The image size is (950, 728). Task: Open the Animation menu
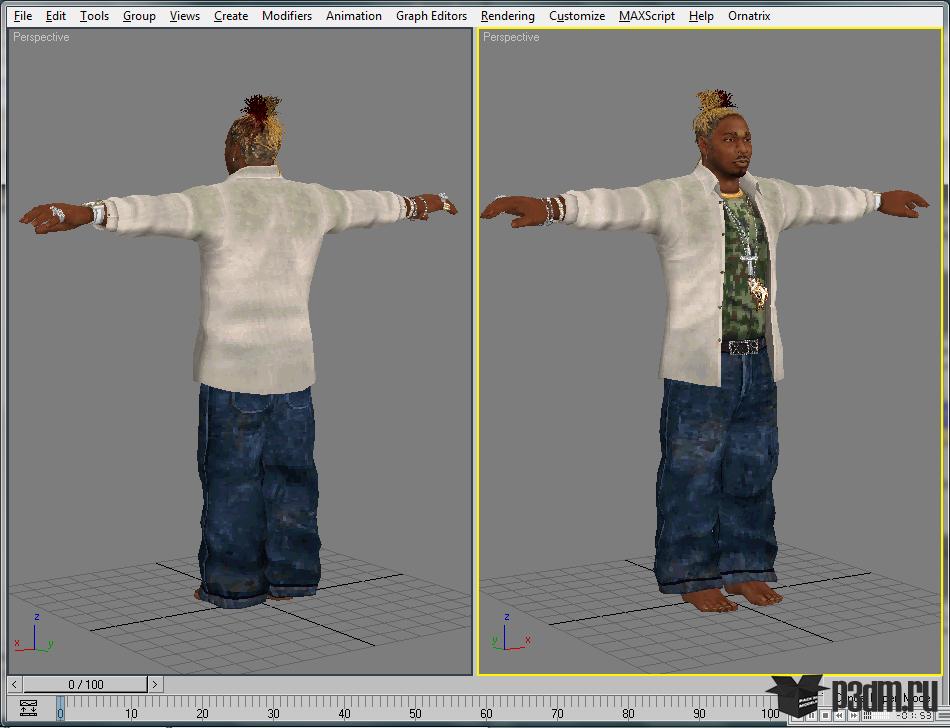354,16
